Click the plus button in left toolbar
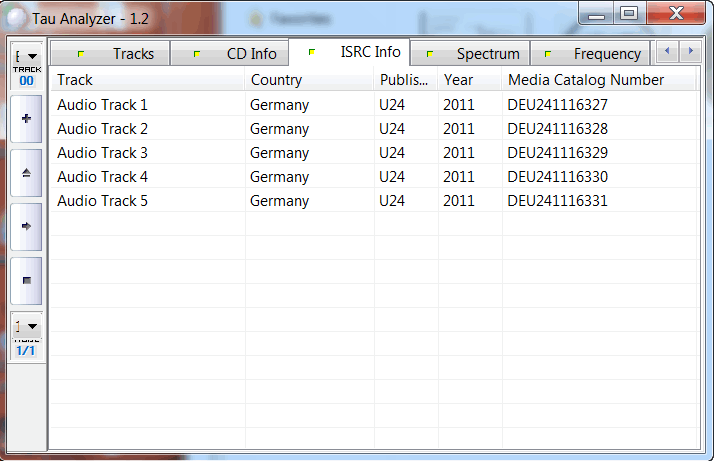Screen dimensions: 714x461 [x=26, y=119]
